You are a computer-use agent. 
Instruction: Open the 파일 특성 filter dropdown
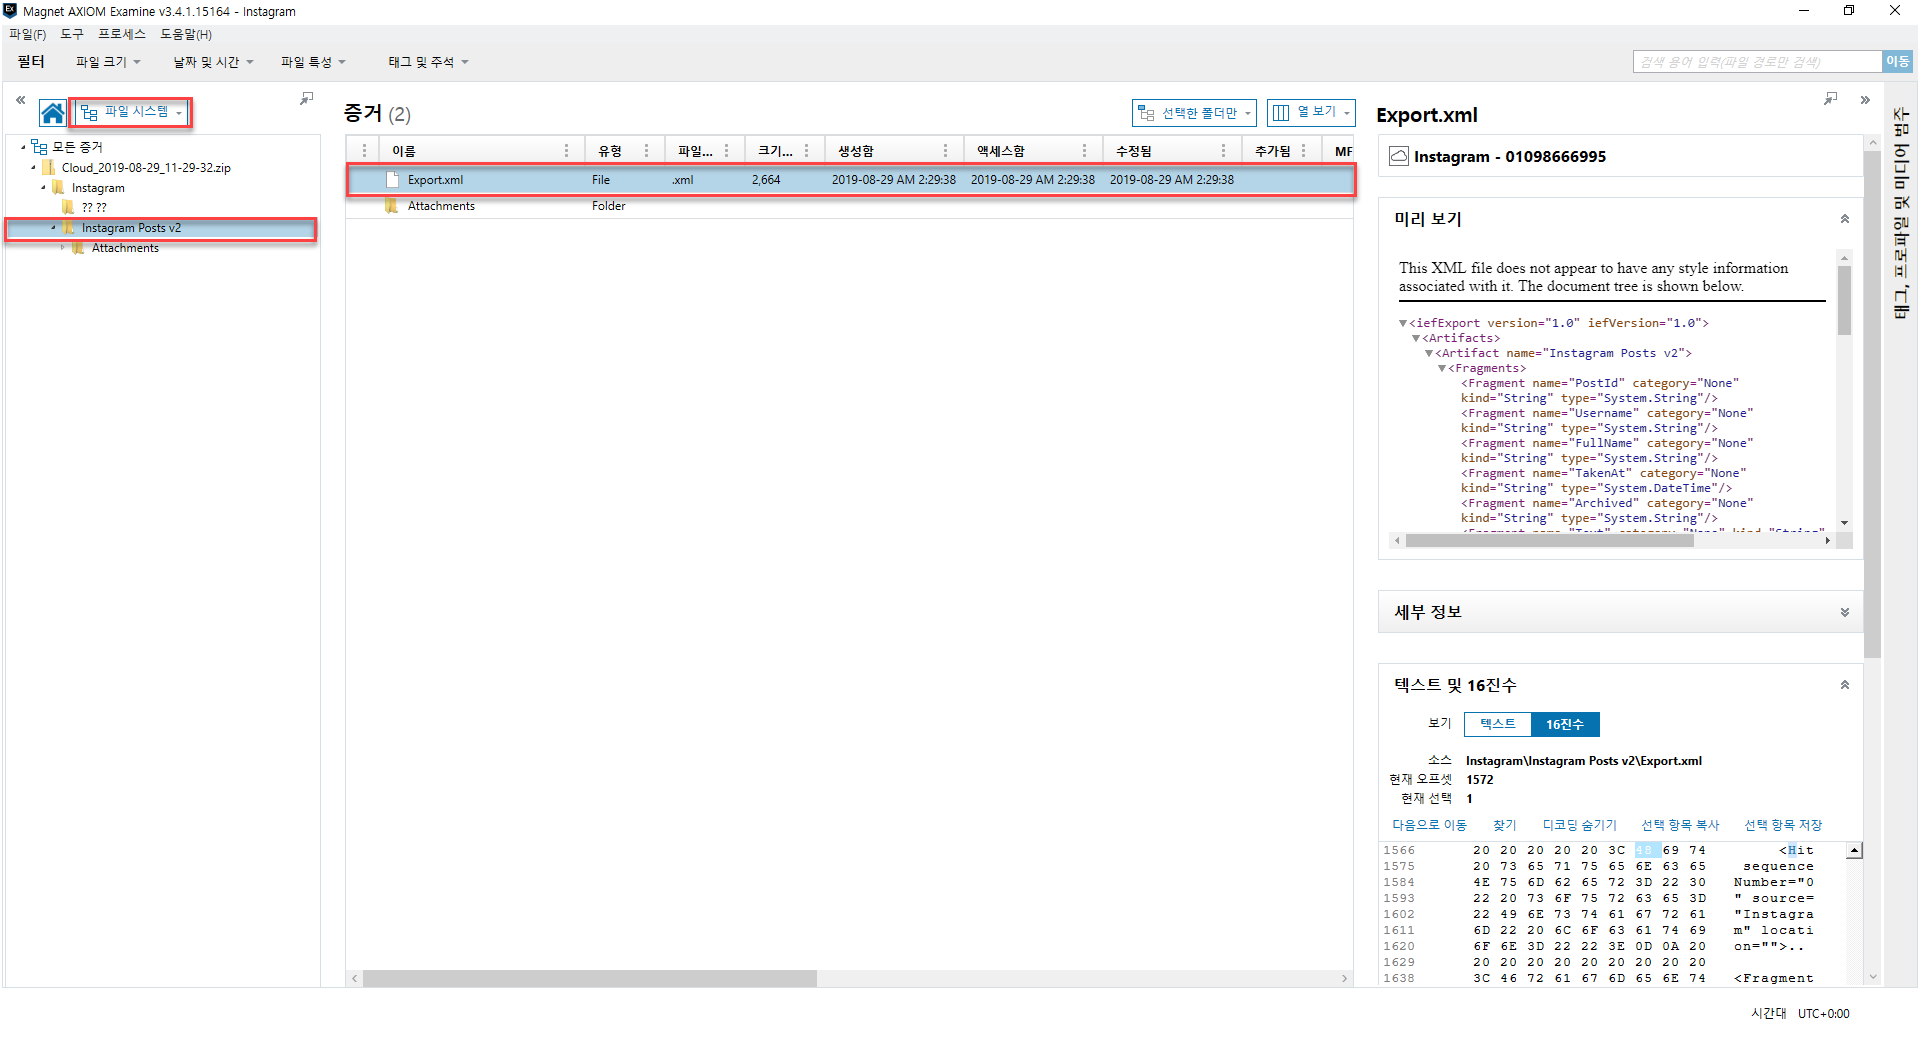[x=313, y=62]
